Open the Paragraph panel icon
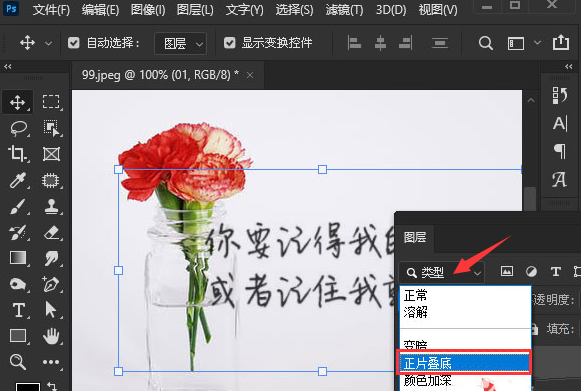 (x=560, y=151)
